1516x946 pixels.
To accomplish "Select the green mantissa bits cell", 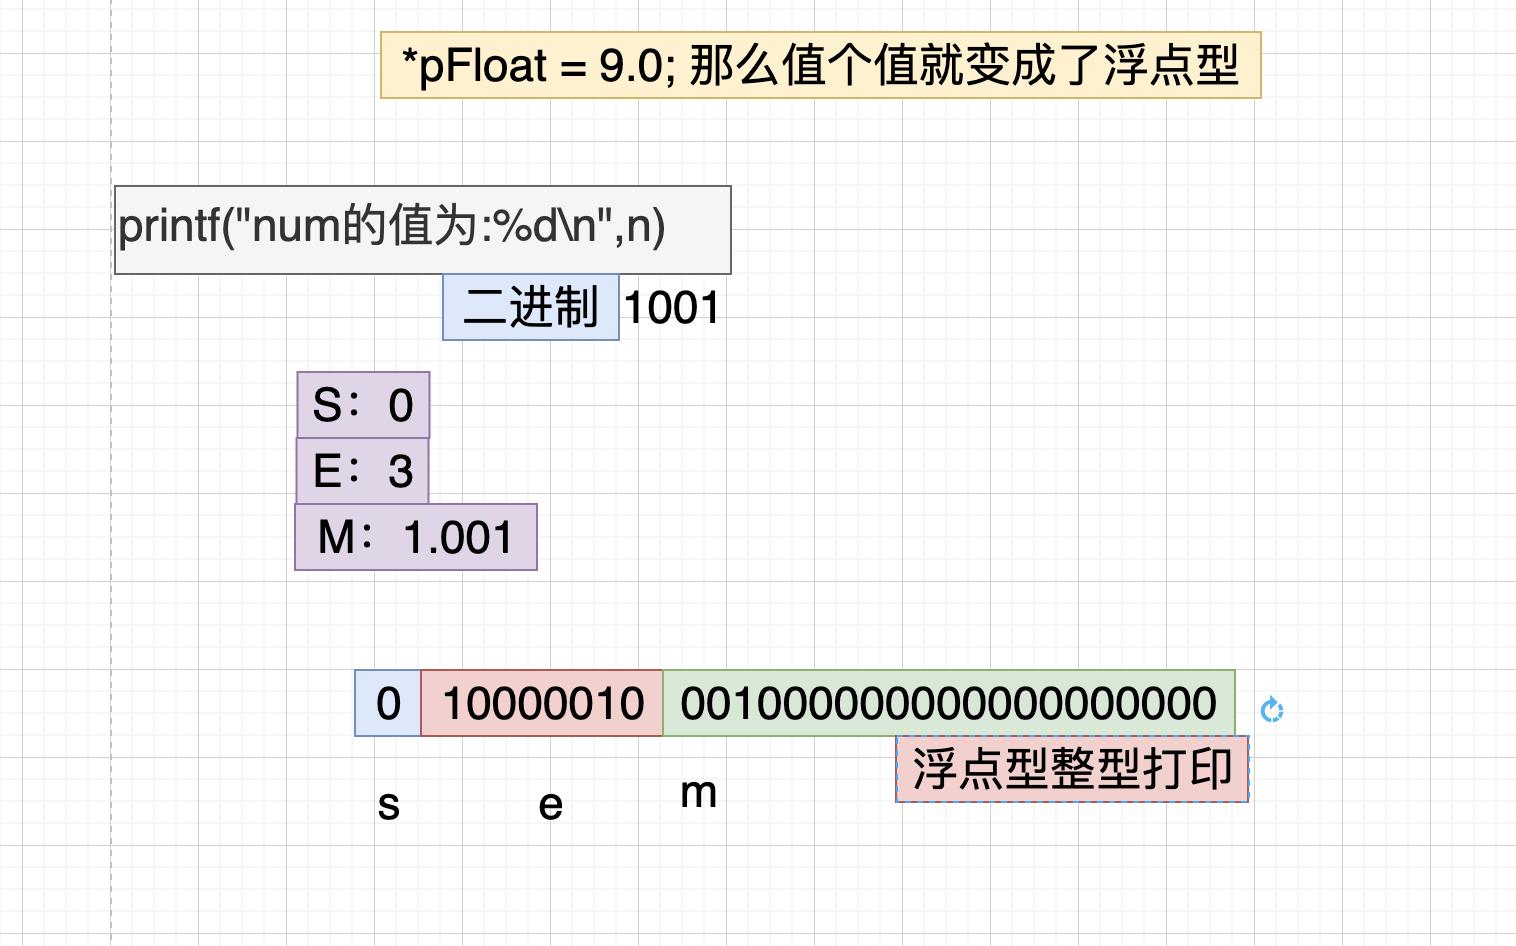I will tap(949, 703).
